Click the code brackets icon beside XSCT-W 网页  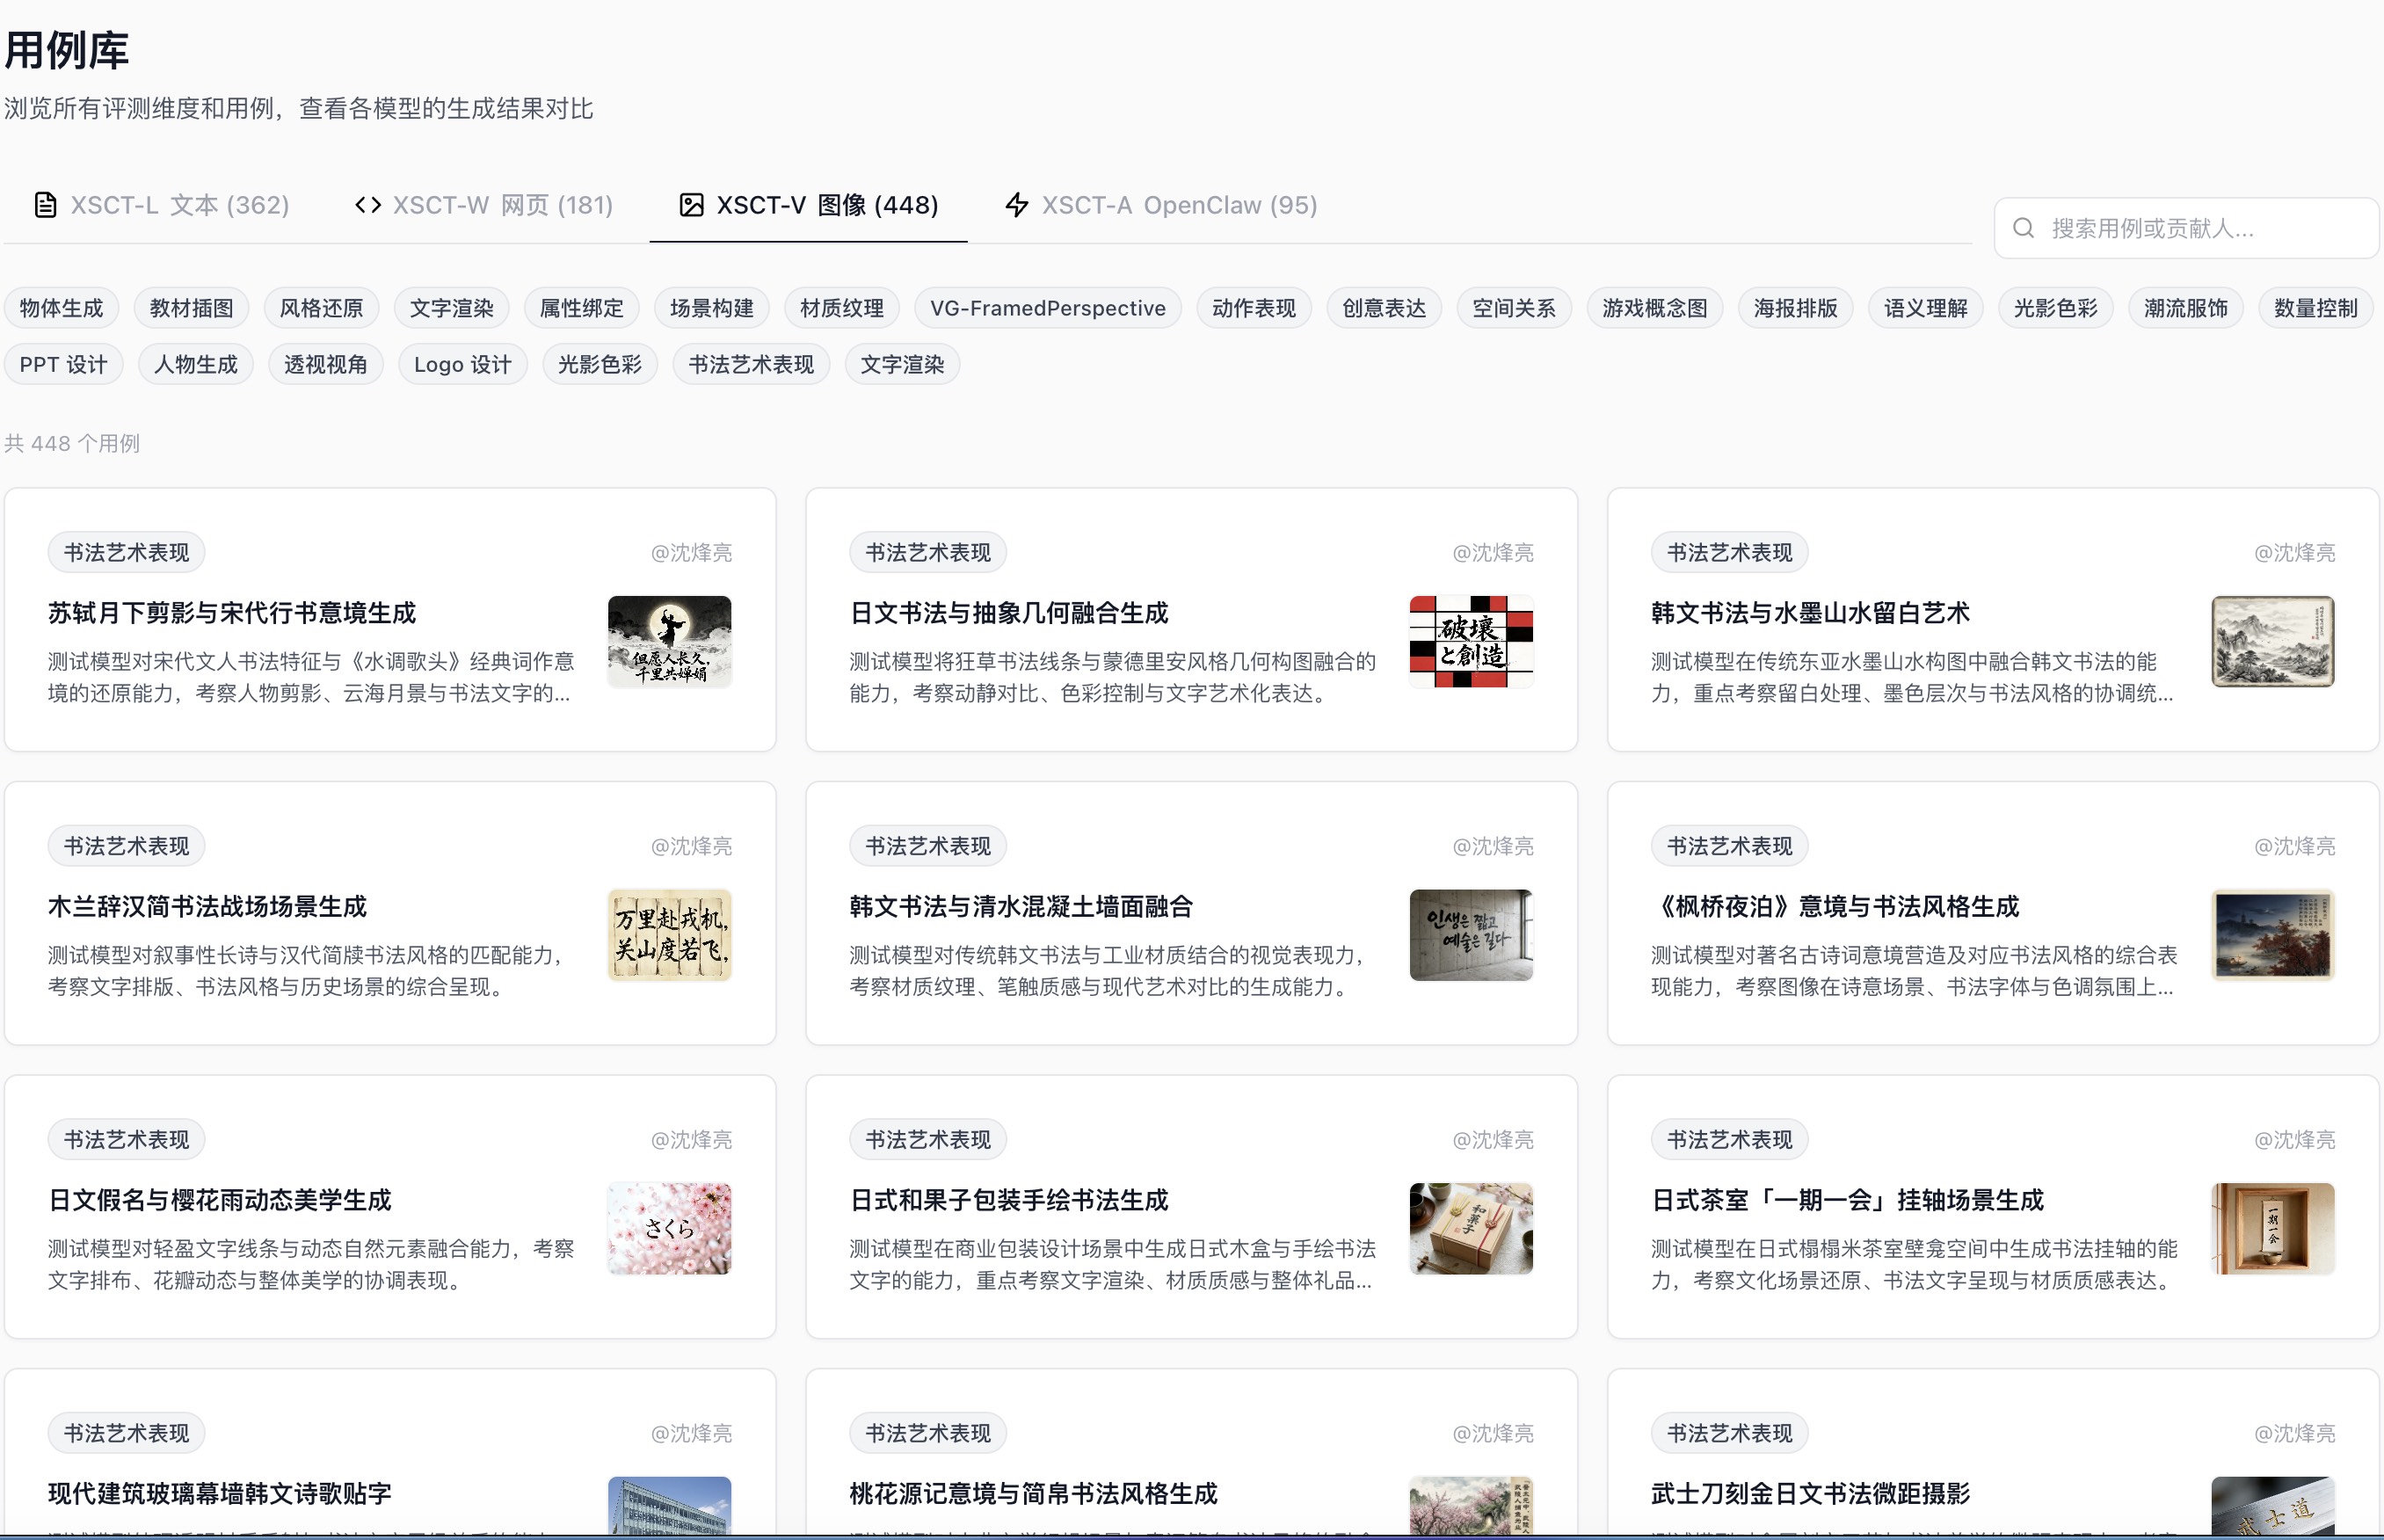[x=368, y=205]
